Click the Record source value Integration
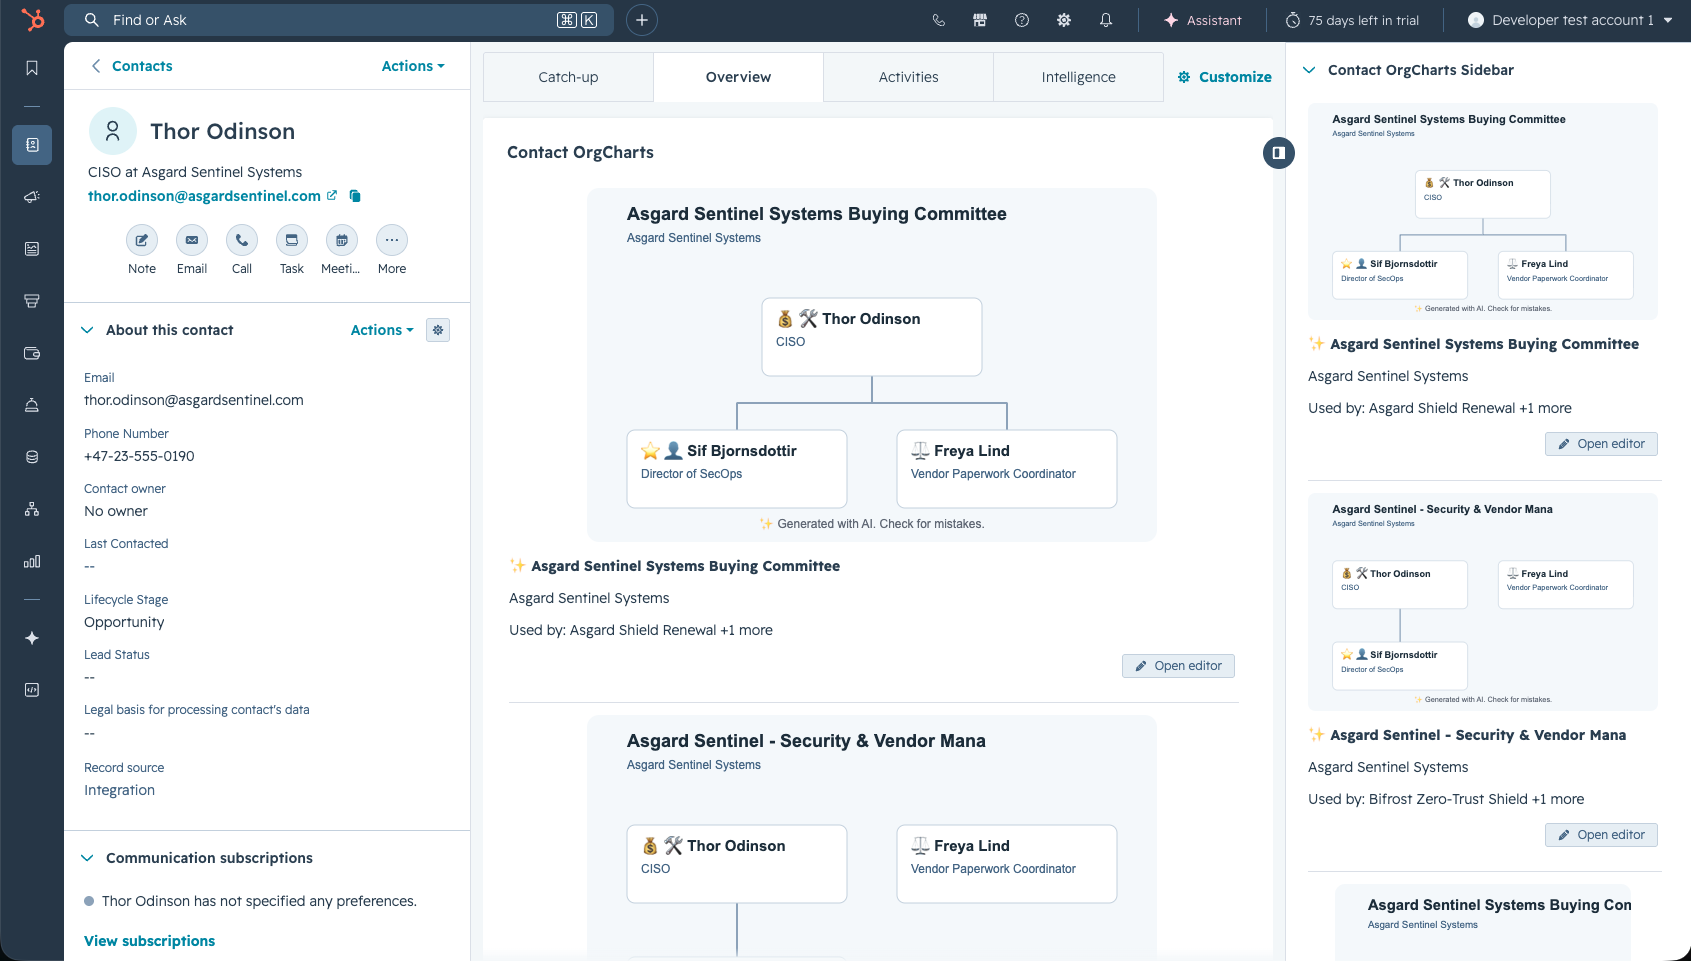 pyautogui.click(x=119, y=790)
